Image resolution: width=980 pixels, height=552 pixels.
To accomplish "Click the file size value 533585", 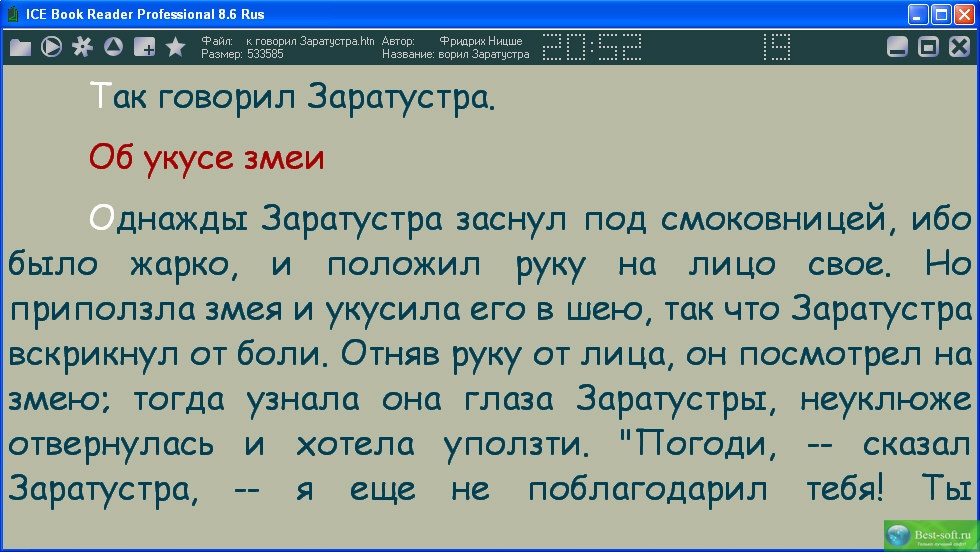I will point(265,54).
